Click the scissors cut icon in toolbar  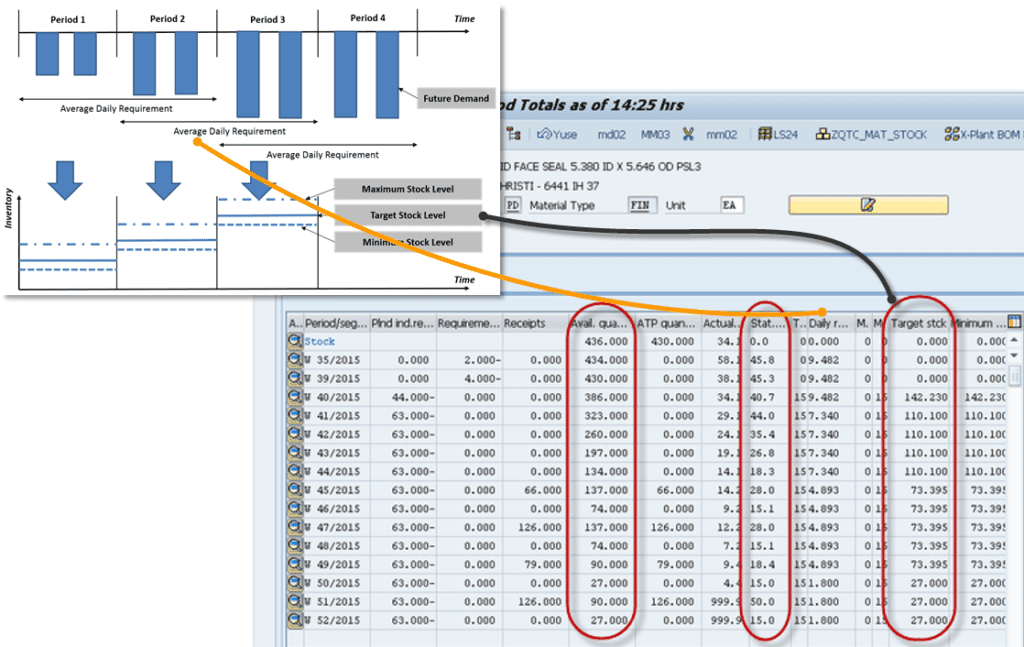687,133
